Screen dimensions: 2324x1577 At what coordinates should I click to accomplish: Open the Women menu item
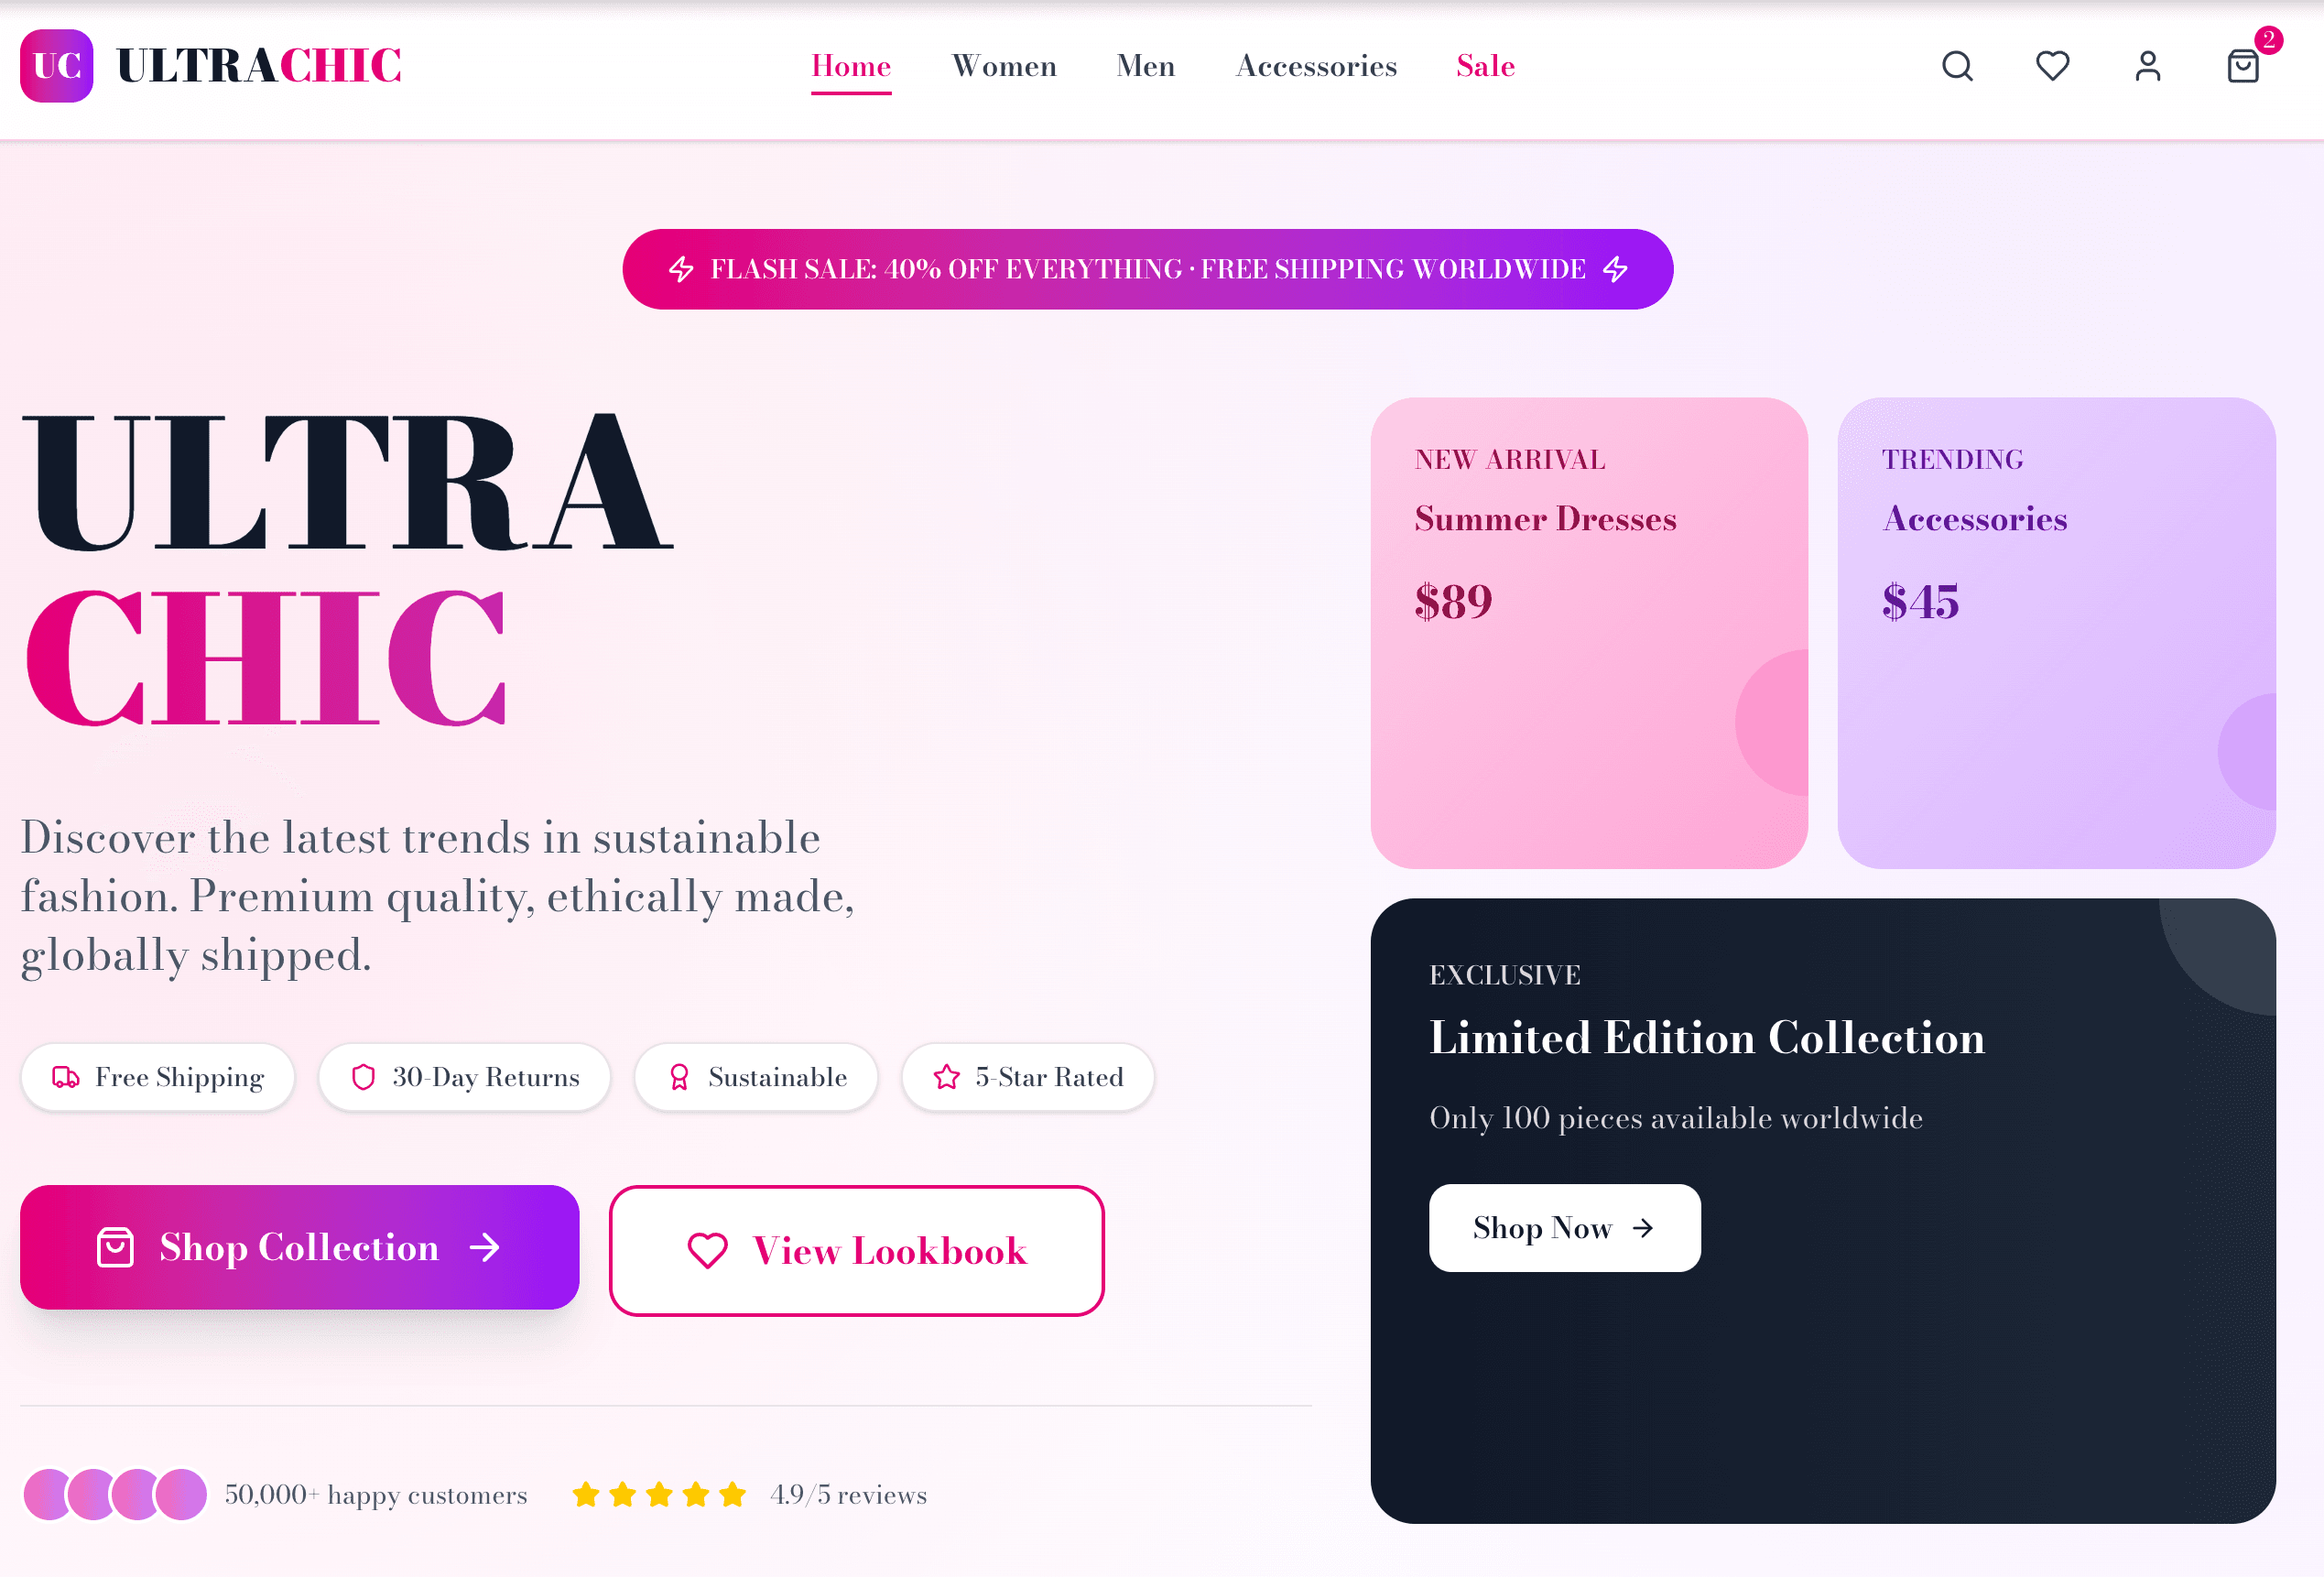tap(1003, 66)
